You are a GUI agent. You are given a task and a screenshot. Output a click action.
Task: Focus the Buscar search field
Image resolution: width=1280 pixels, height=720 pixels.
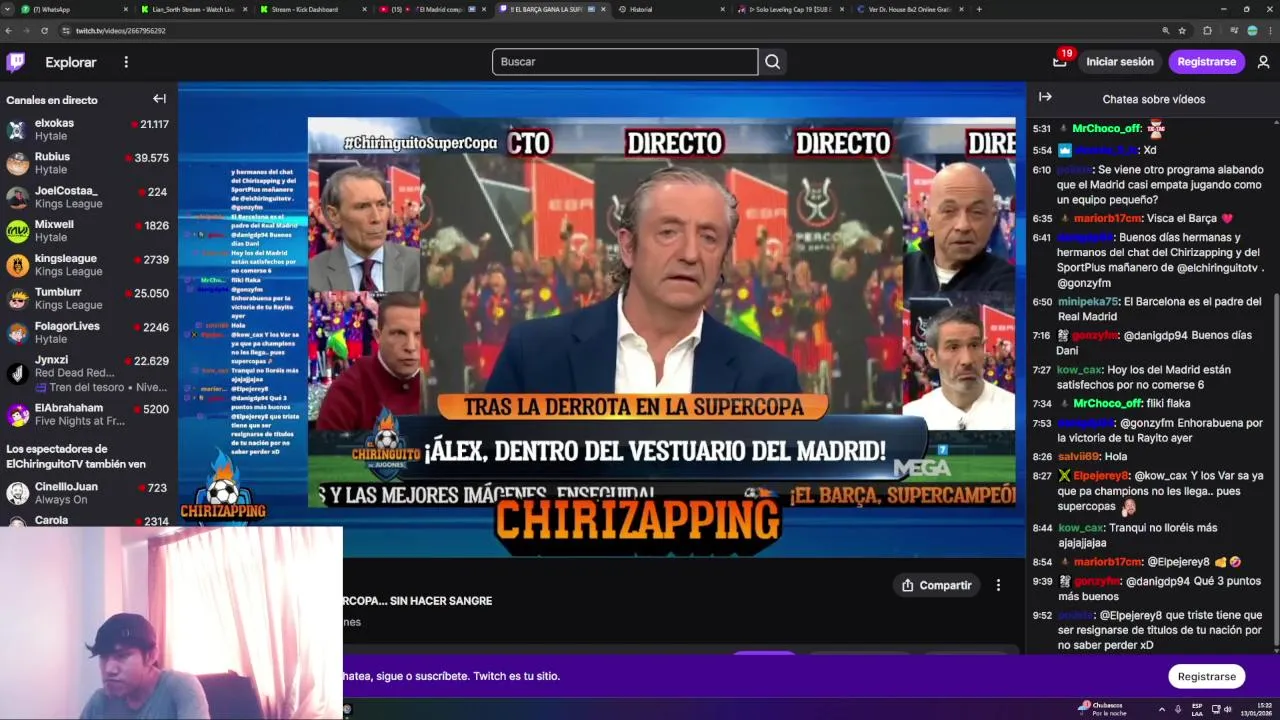pos(625,62)
